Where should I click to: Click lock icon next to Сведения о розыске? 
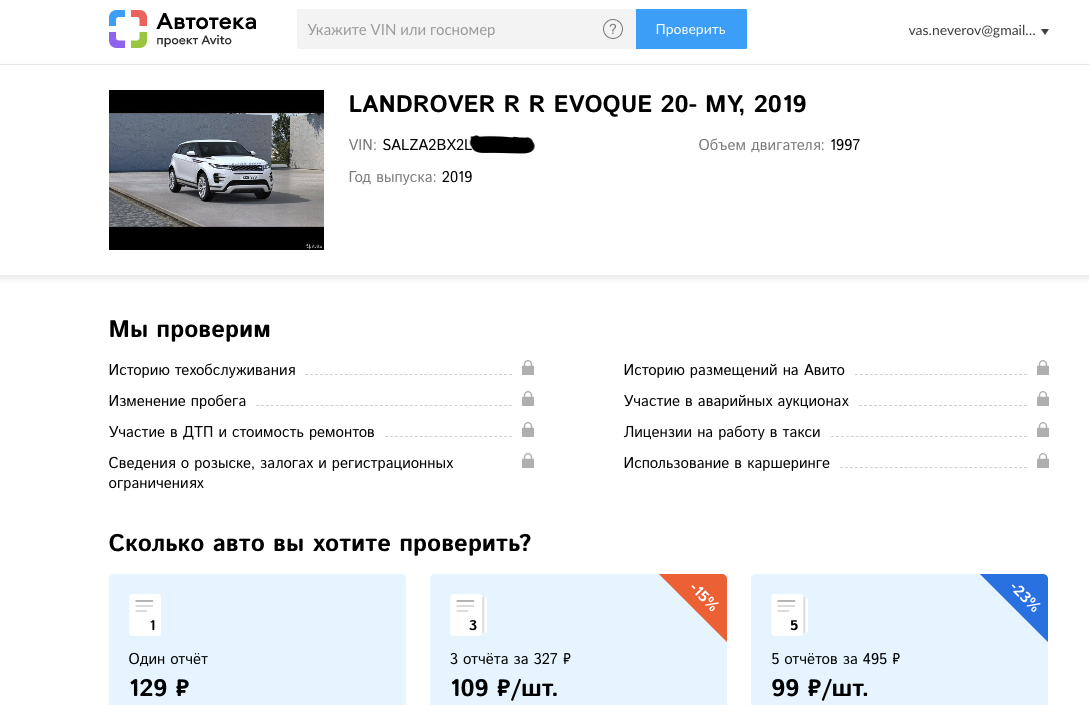click(528, 461)
